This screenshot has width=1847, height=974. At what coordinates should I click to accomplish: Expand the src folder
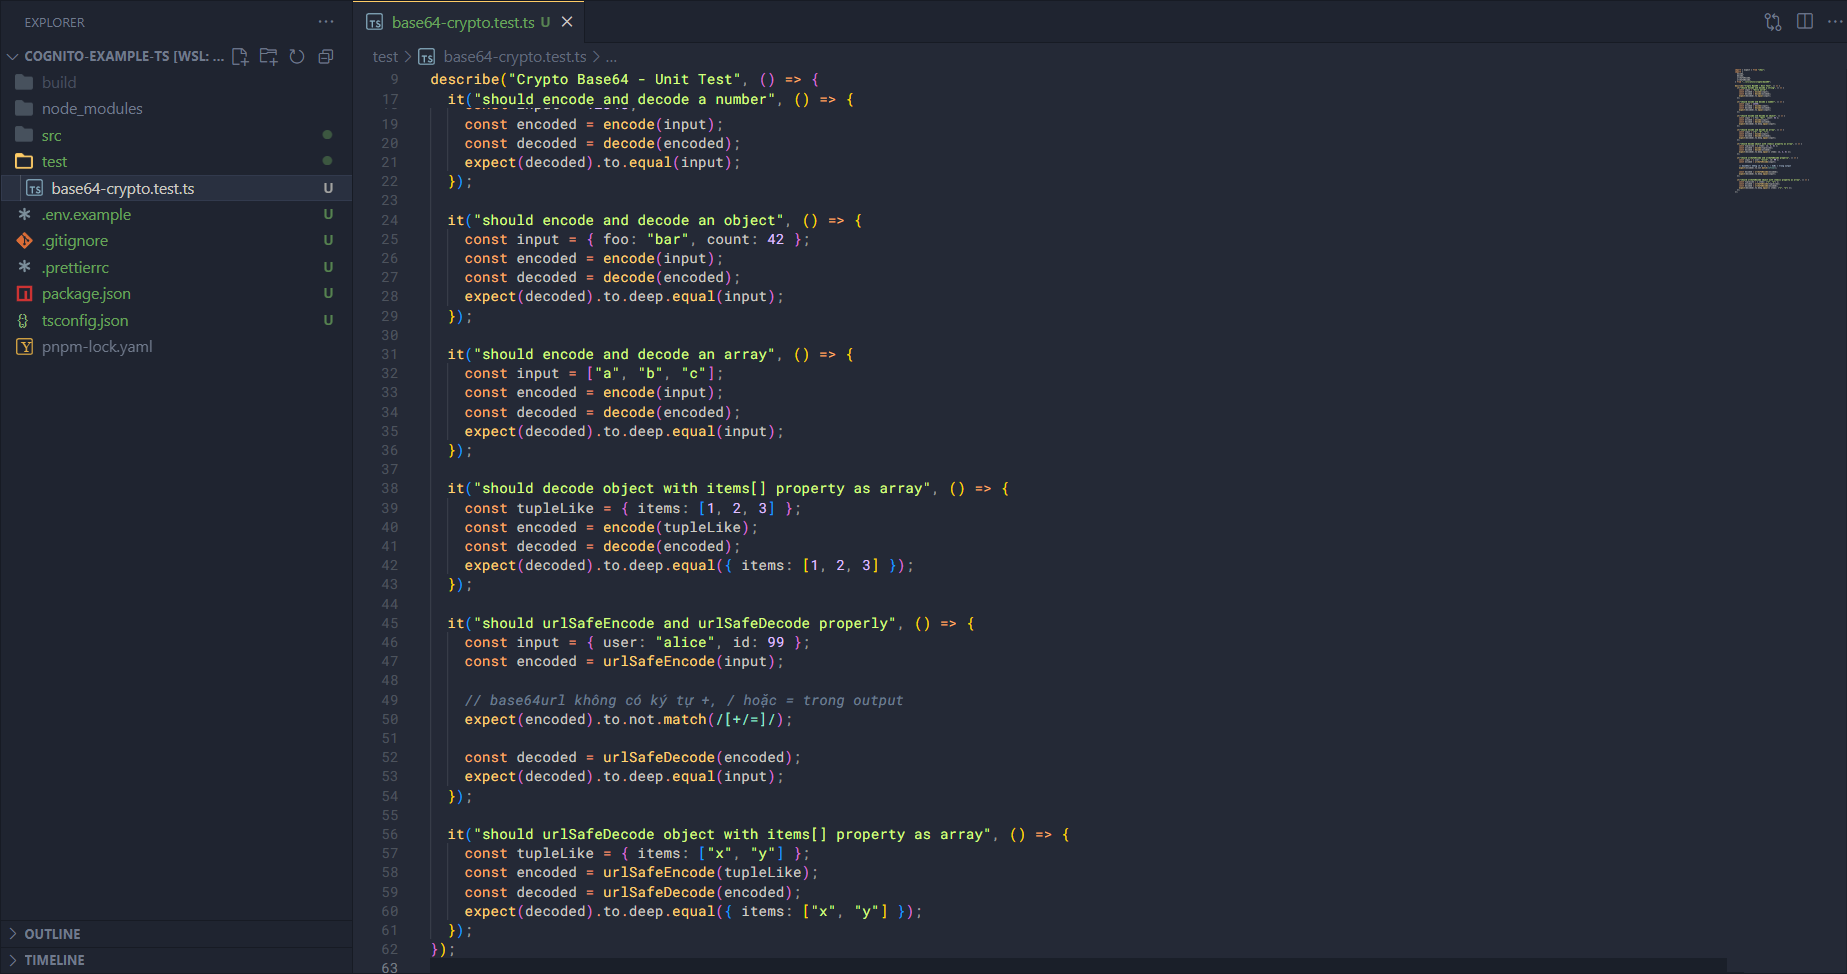[x=52, y=136]
